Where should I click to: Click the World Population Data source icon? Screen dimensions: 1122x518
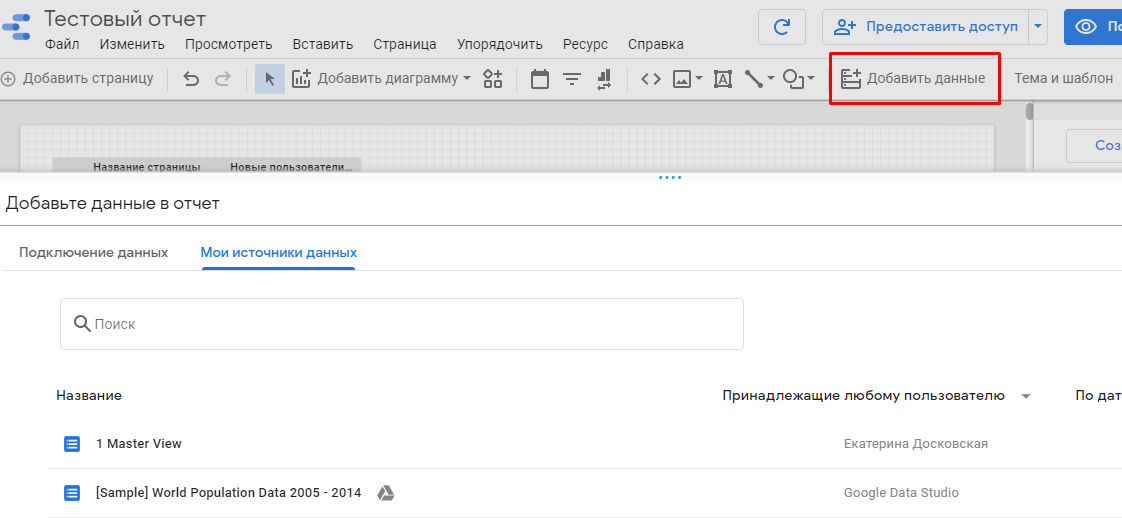72,493
